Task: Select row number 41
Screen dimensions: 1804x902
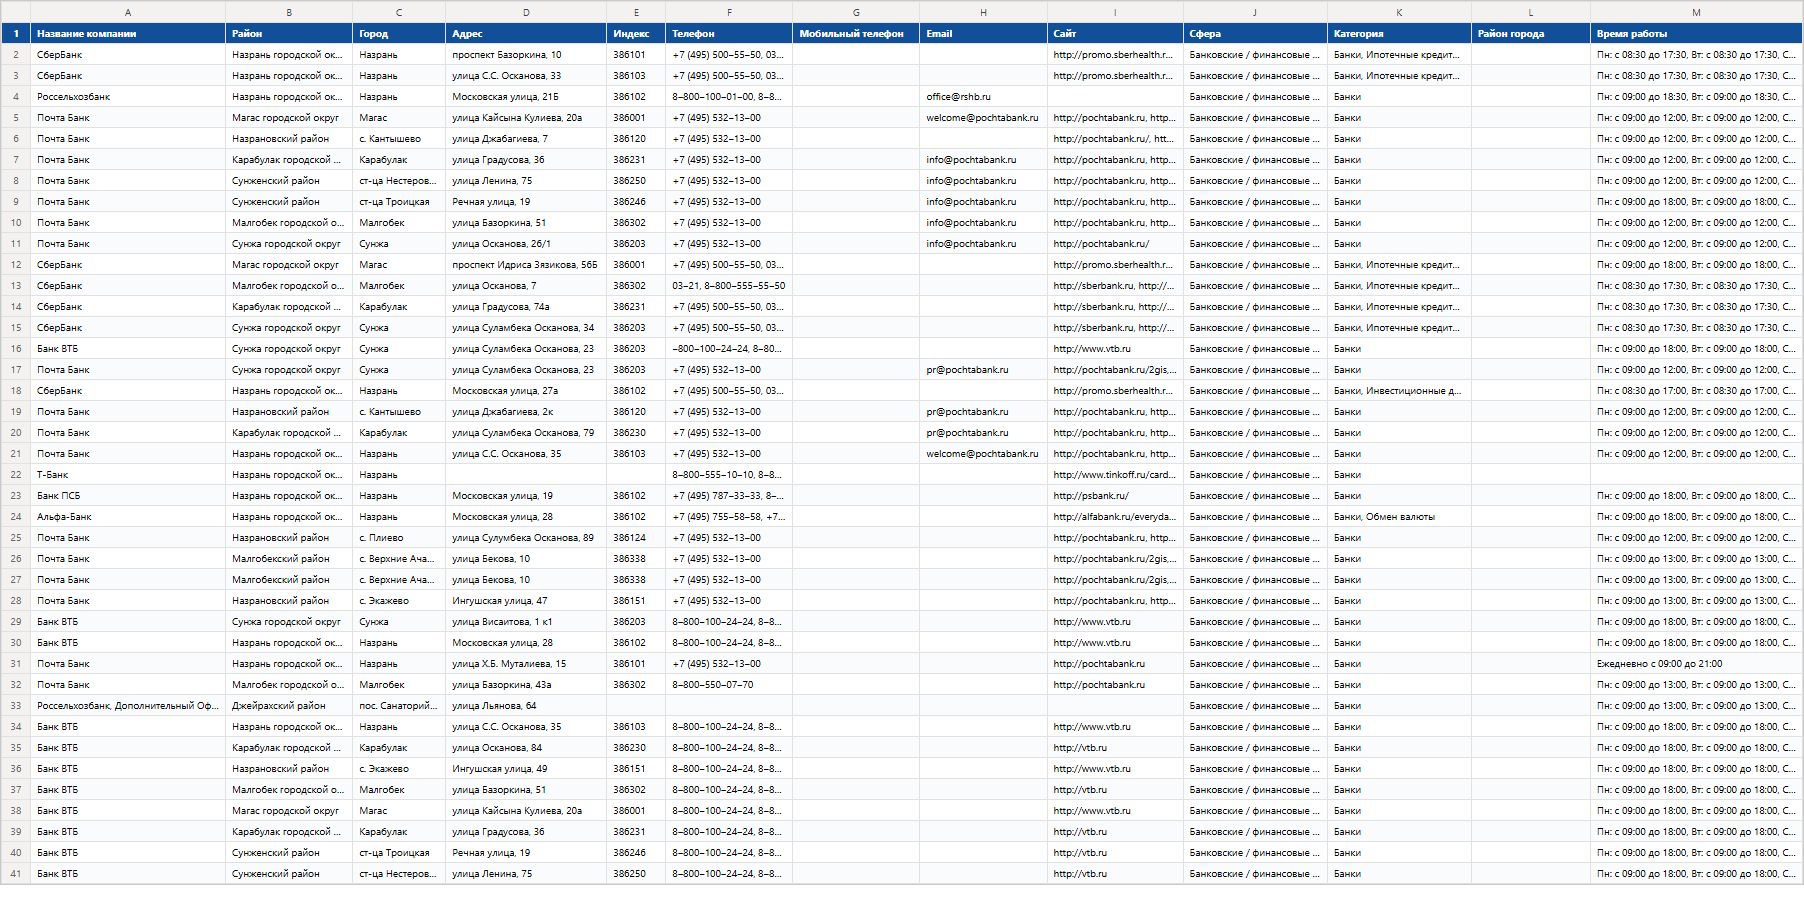Action: [16, 874]
